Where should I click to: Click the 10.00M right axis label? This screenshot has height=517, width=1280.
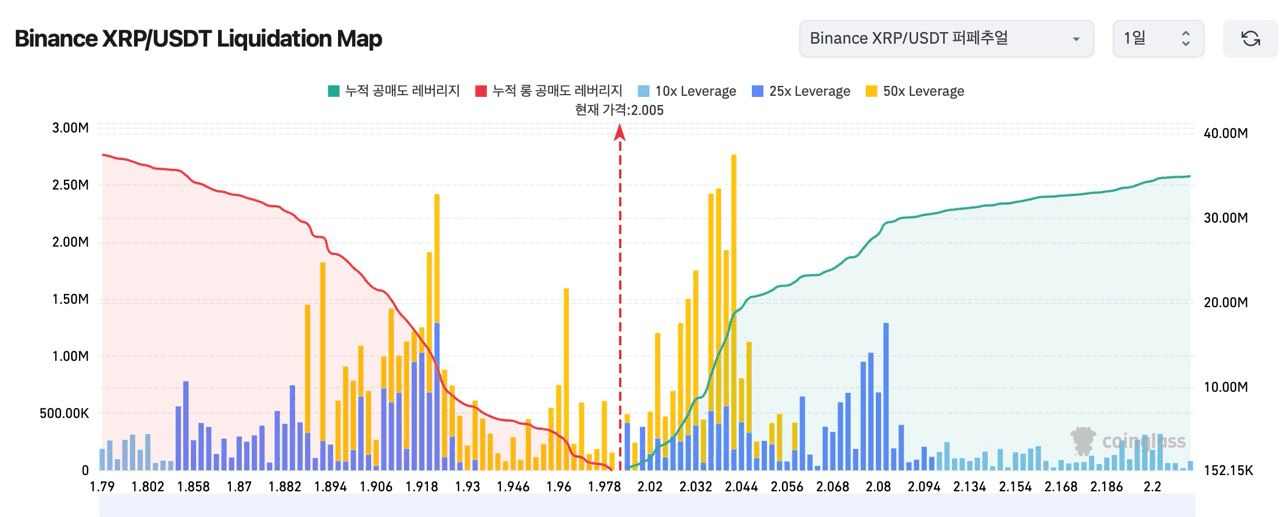1224,387
